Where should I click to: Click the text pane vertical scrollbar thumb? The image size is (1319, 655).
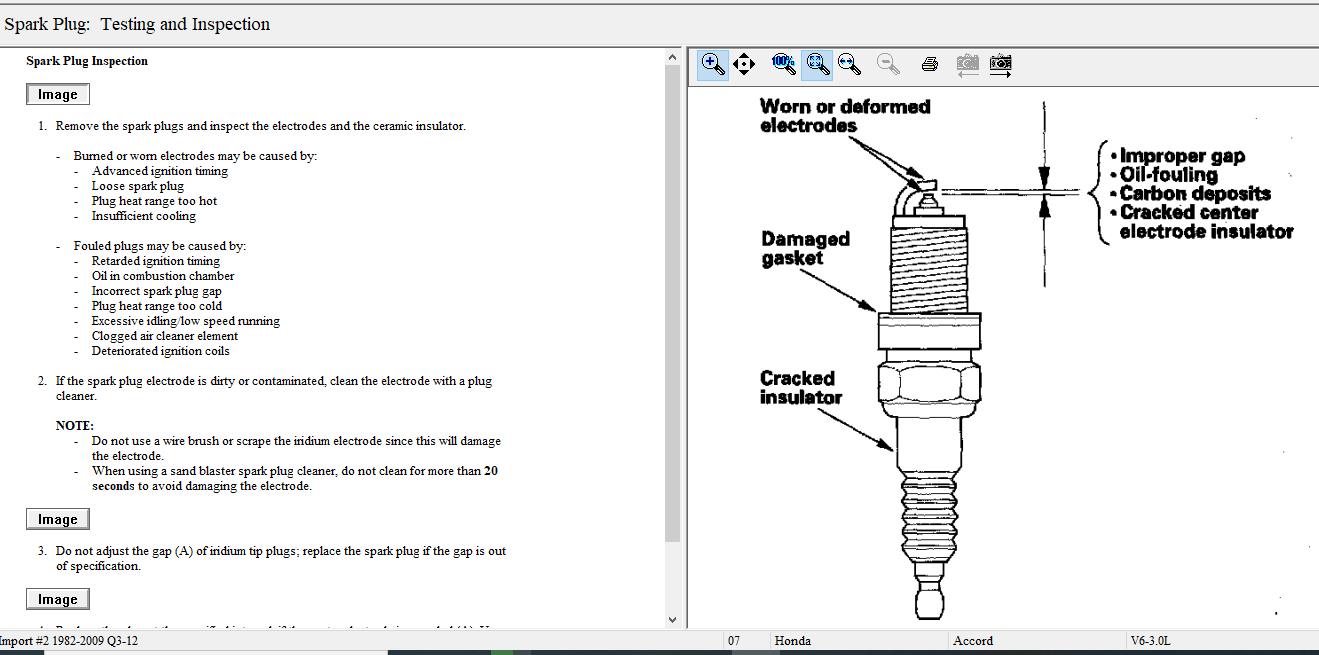pos(672,300)
